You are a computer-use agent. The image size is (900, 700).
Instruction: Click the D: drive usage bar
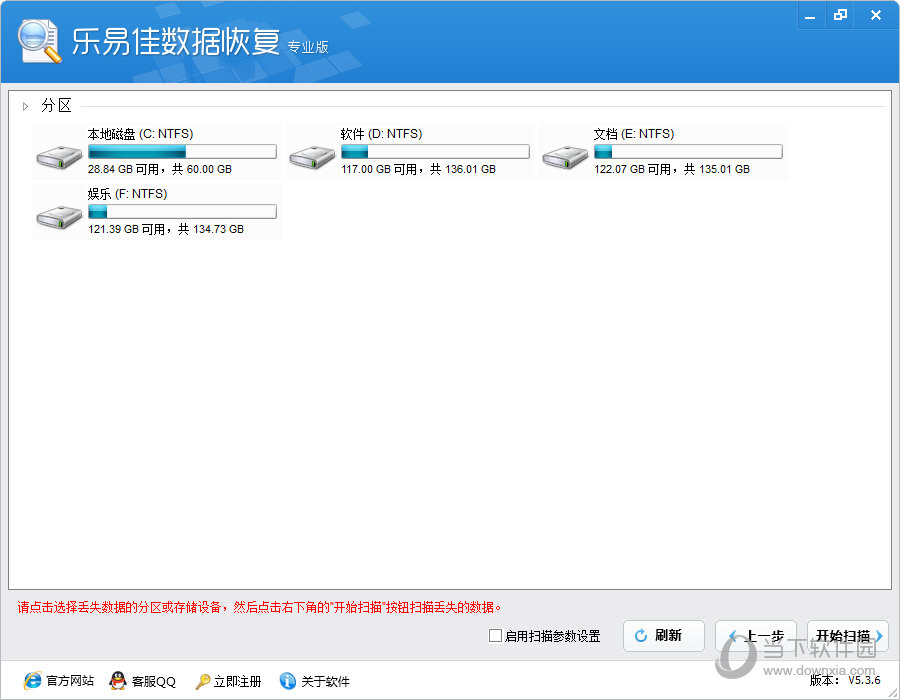436,151
